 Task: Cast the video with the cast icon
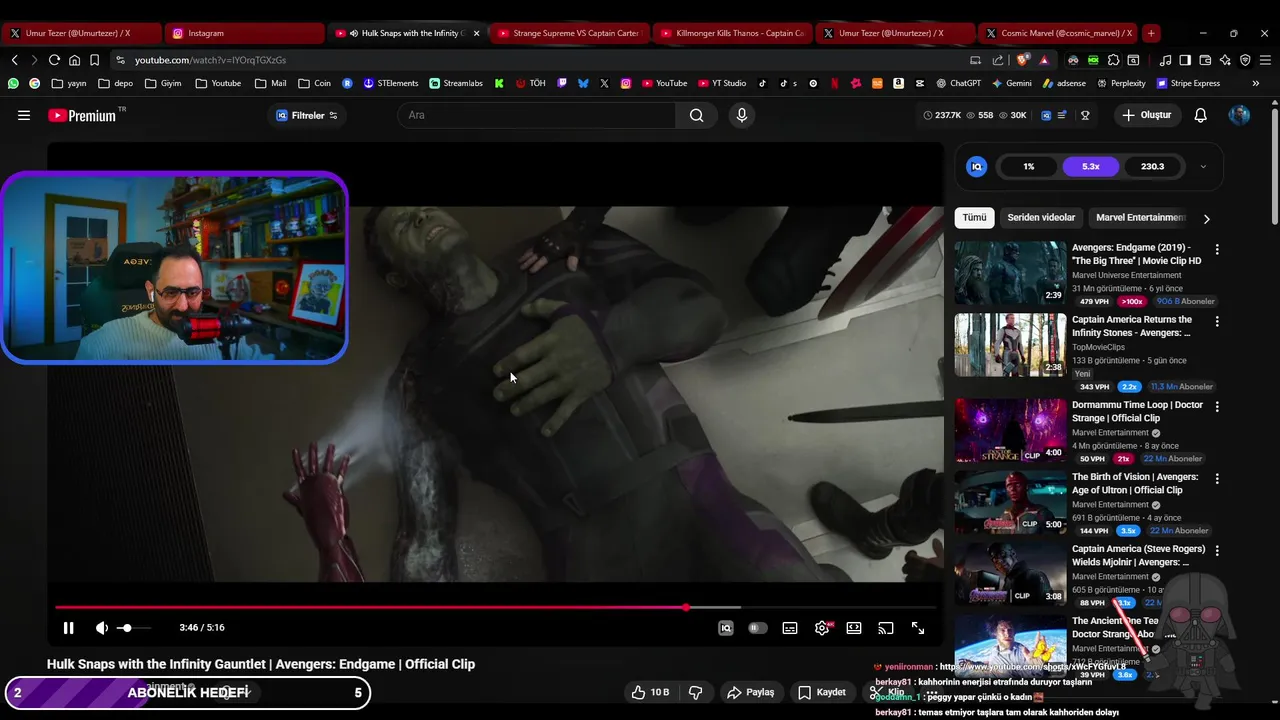point(886,628)
